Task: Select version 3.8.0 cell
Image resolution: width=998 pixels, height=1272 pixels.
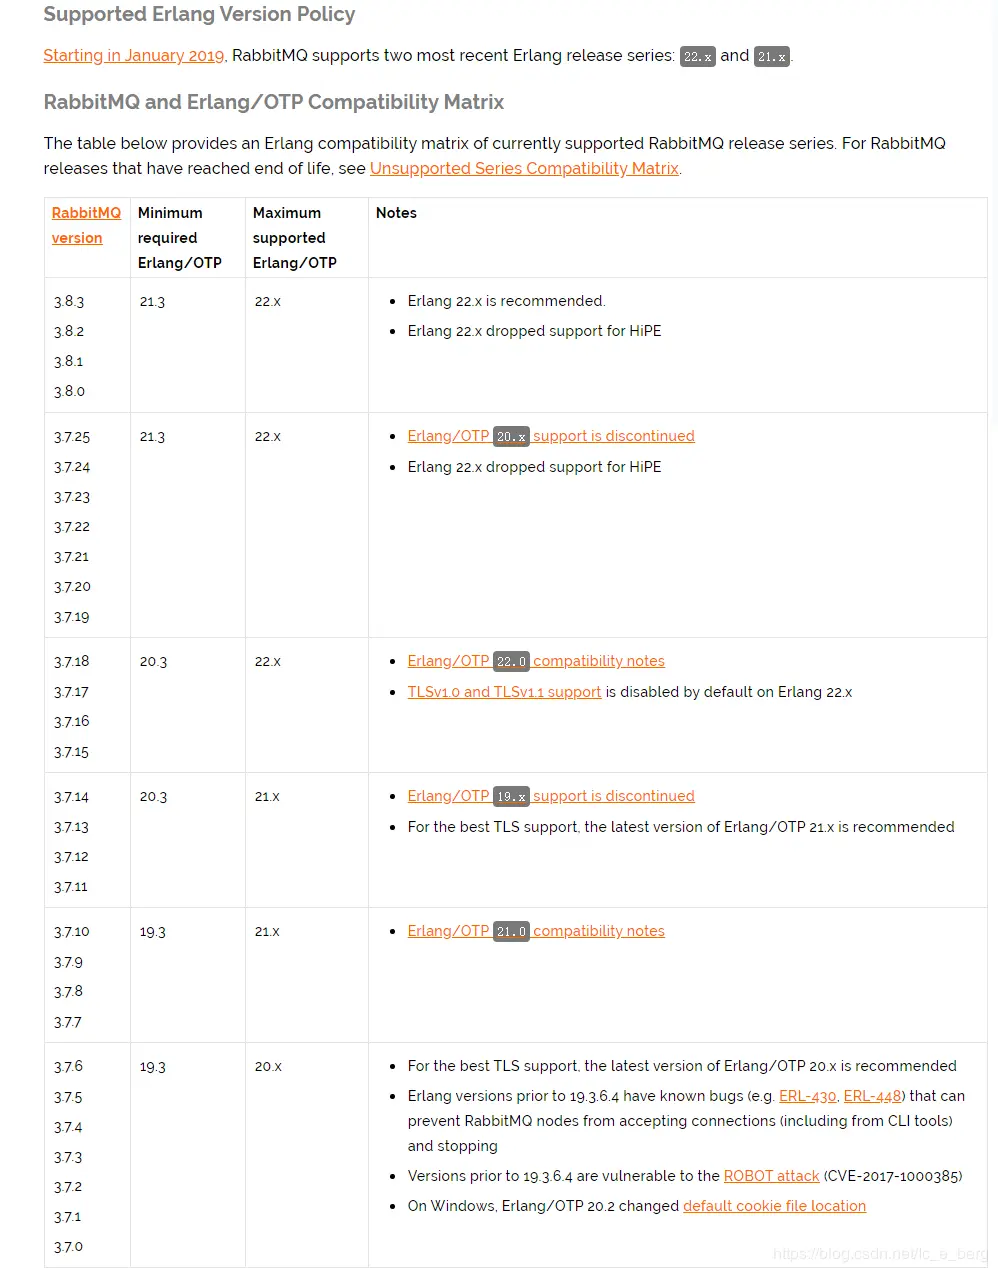Action: [x=69, y=391]
